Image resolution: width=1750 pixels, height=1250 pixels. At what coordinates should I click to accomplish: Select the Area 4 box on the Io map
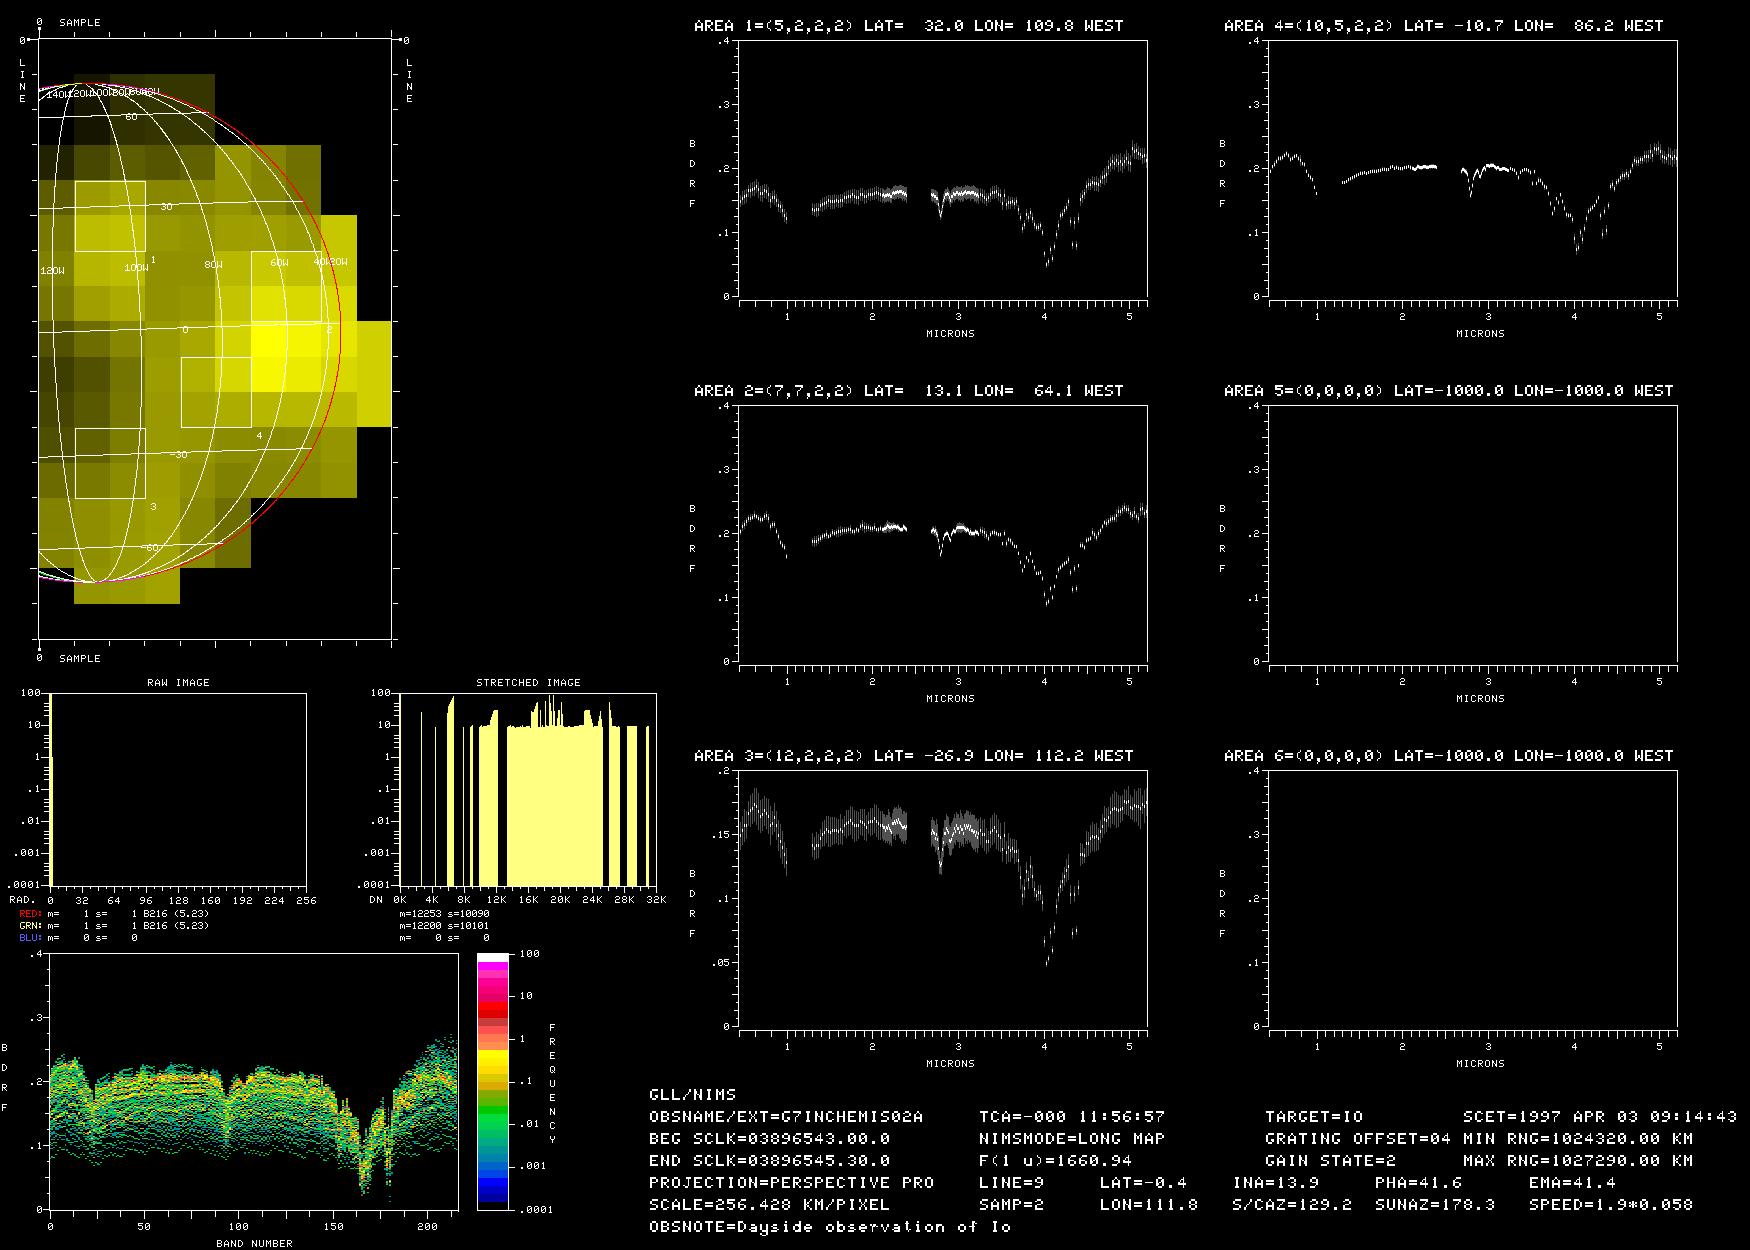(216, 392)
